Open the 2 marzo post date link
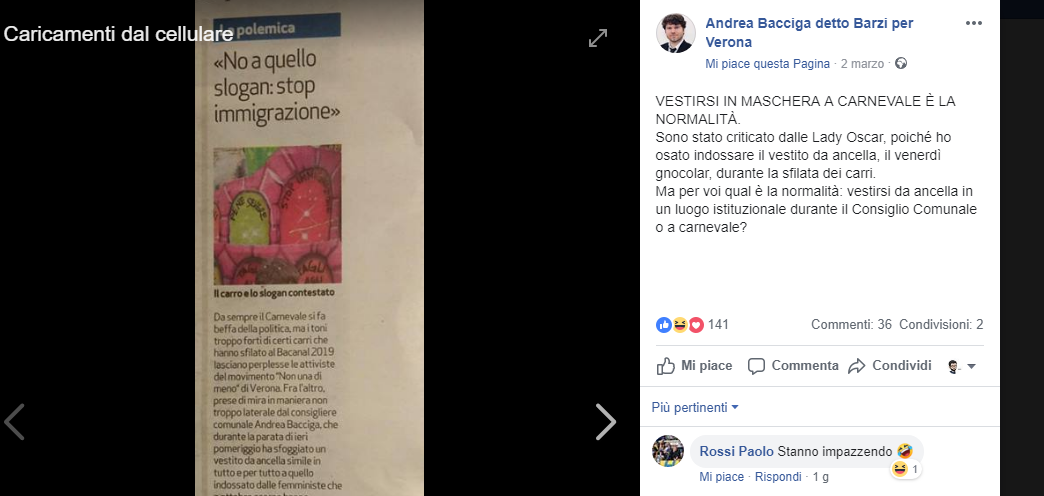This screenshot has width=1044, height=496. (x=862, y=64)
